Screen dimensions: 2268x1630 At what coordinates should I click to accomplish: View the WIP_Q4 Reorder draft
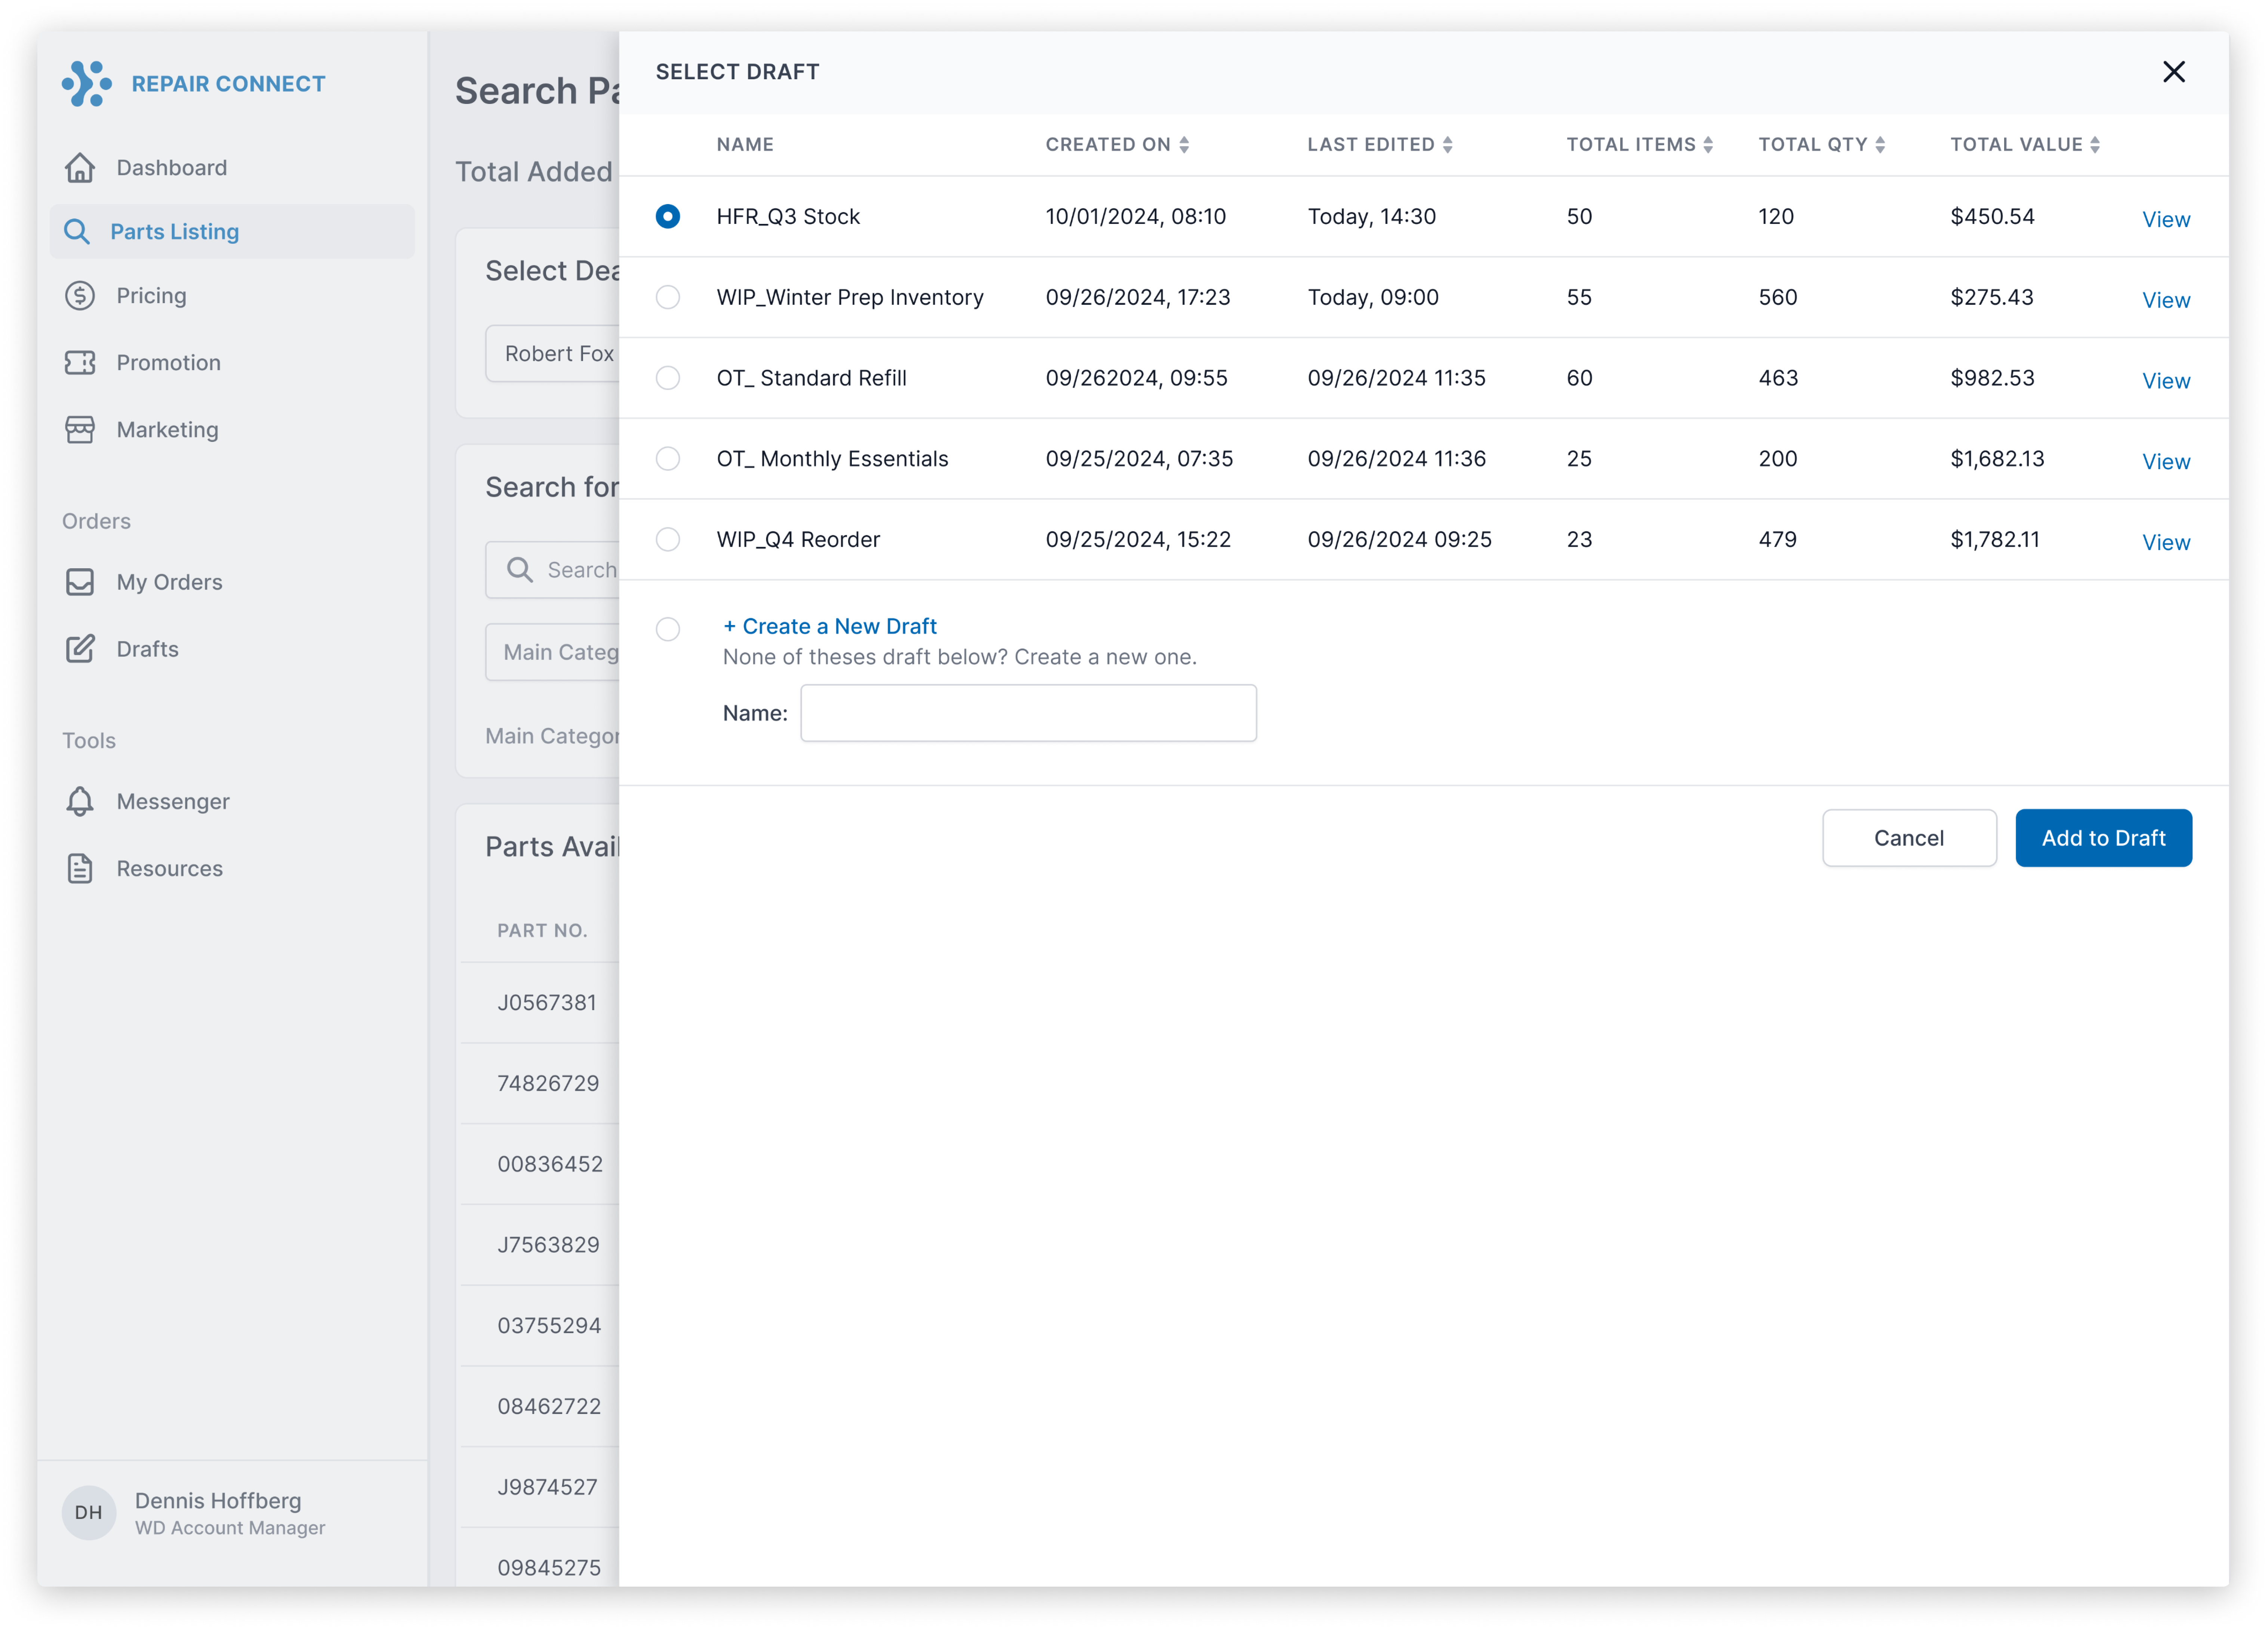(2166, 542)
